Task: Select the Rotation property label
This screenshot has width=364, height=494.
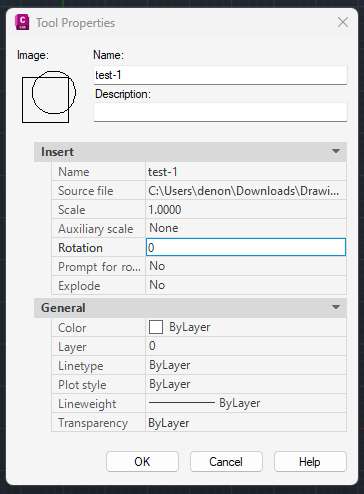Action: tap(80, 248)
